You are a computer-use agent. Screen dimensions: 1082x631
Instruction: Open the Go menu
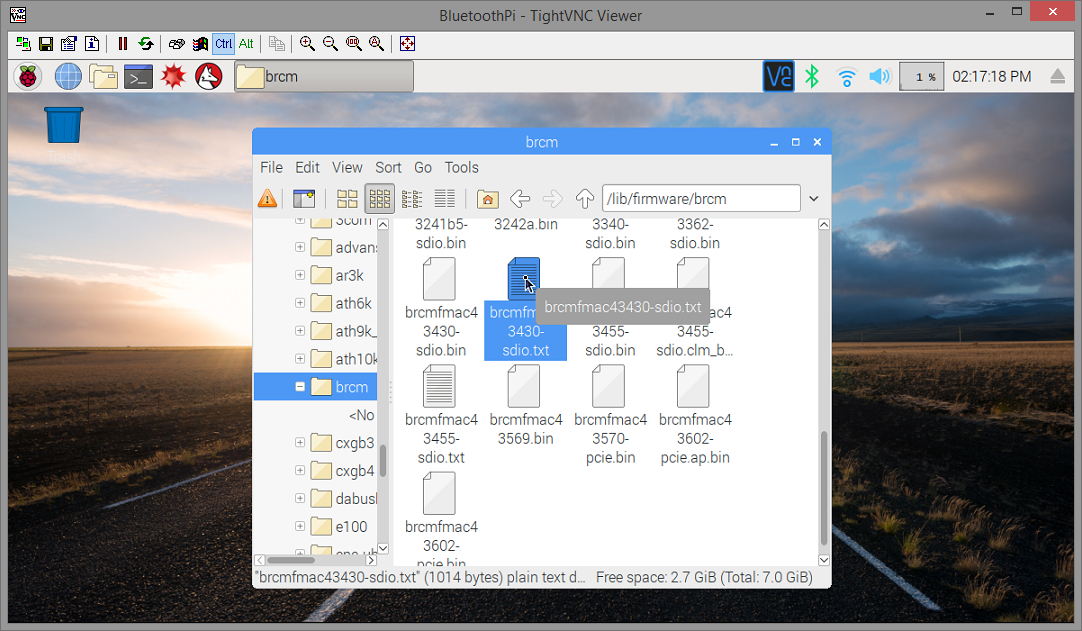423,168
